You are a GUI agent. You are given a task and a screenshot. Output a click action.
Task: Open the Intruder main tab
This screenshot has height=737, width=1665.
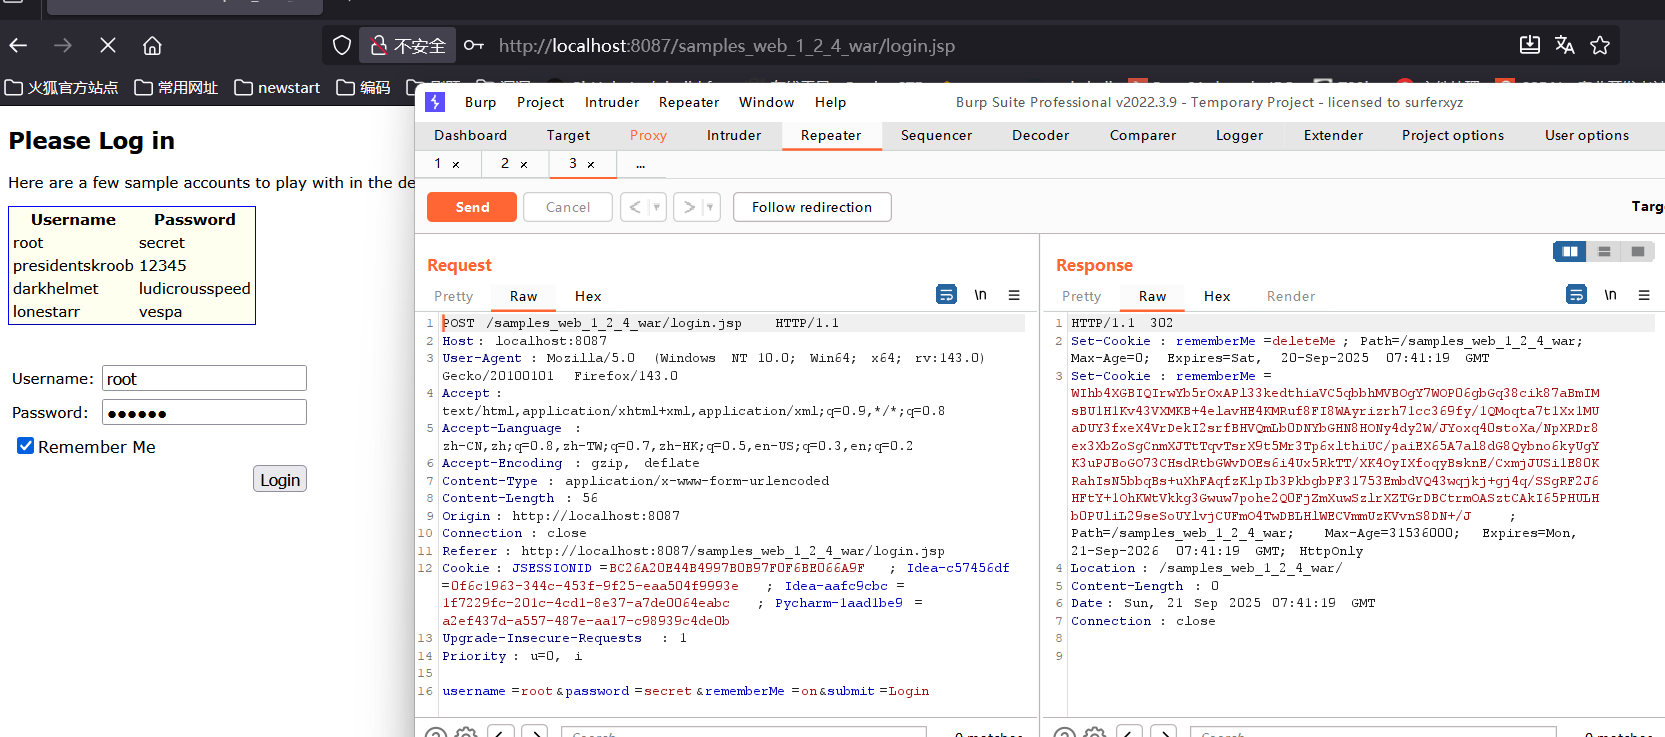point(733,136)
